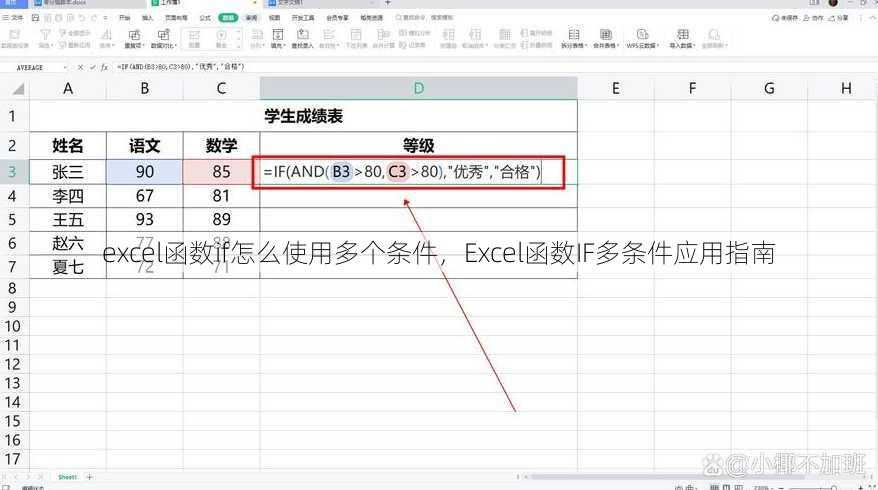Click the 协作 collaborate button

click(x=813, y=18)
